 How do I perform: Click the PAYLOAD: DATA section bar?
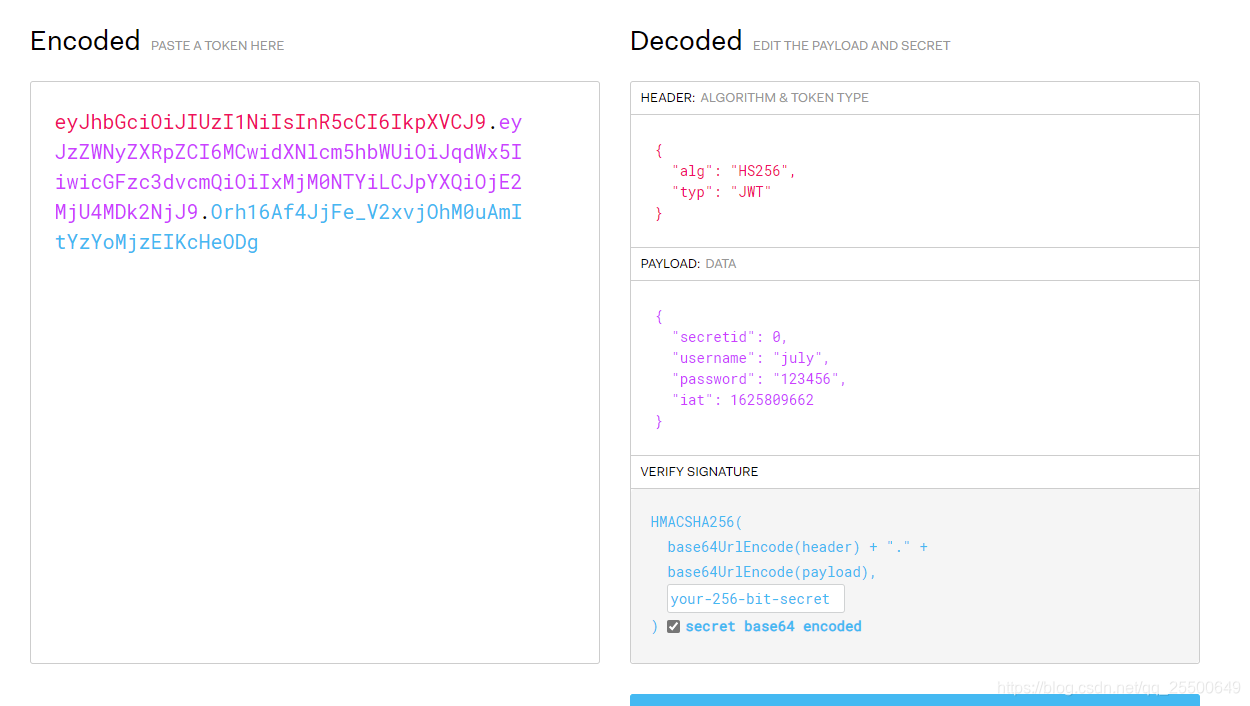point(914,263)
